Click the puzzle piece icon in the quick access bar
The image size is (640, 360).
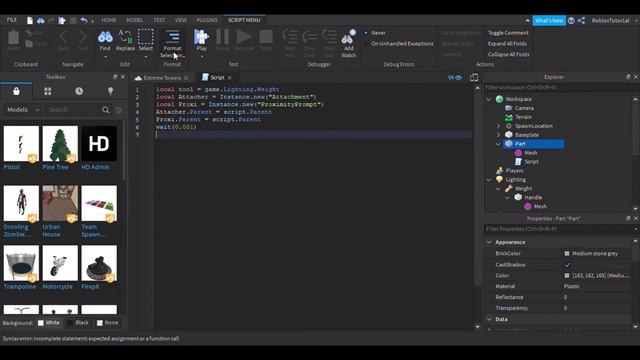pos(62,20)
